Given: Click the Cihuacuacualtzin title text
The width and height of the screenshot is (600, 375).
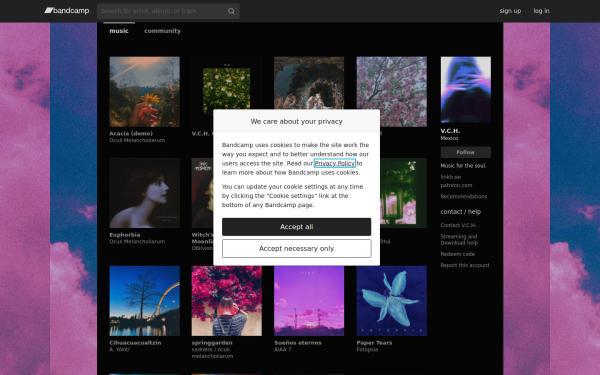Looking at the screenshot, I should pyautogui.click(x=135, y=343).
